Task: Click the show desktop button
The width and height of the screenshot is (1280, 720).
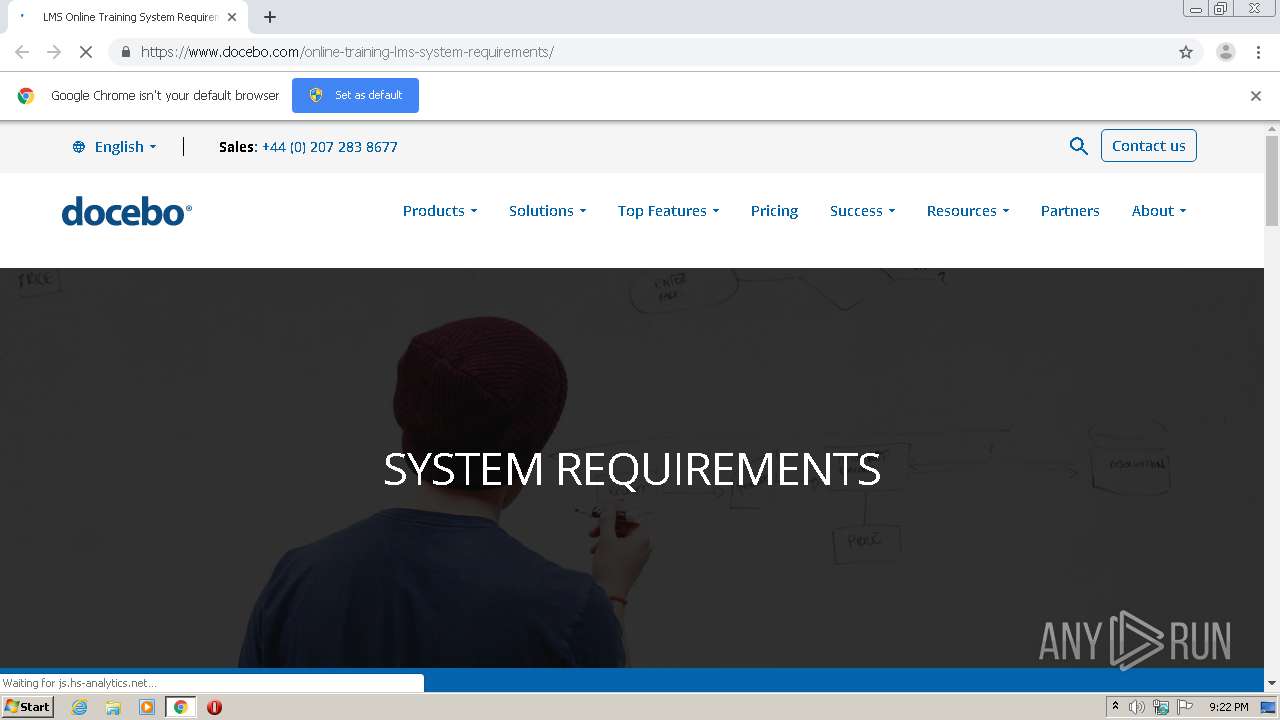Action: [1268, 707]
